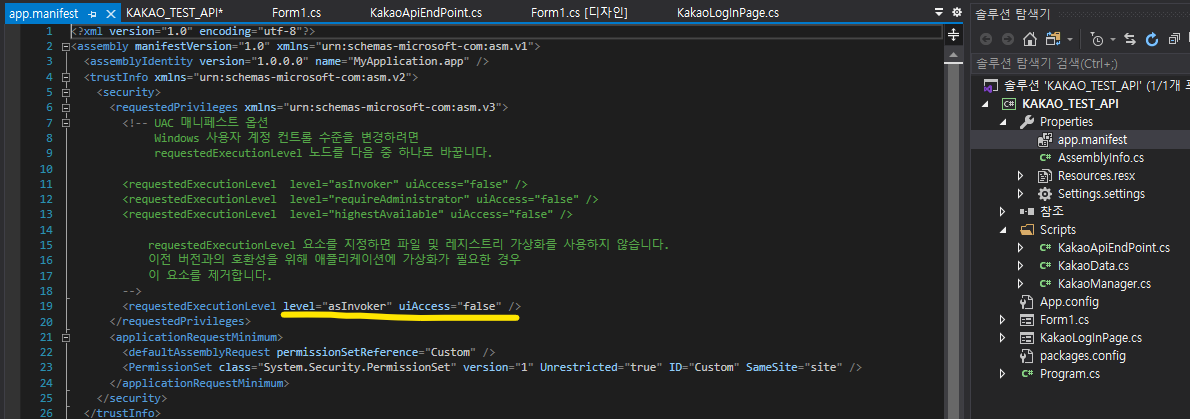The height and width of the screenshot is (419, 1190).
Task: Click the wrench icon of Properties node
Action: click(1026, 121)
